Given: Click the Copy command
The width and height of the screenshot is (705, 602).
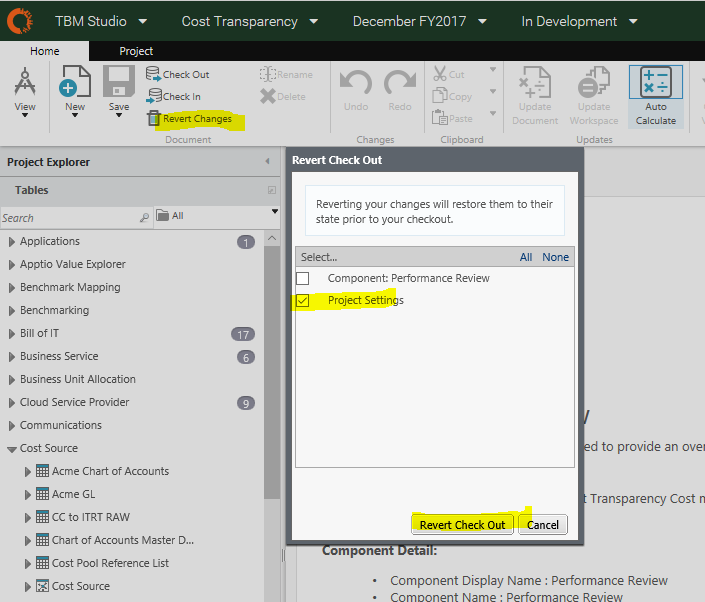Looking at the screenshot, I should [452, 96].
